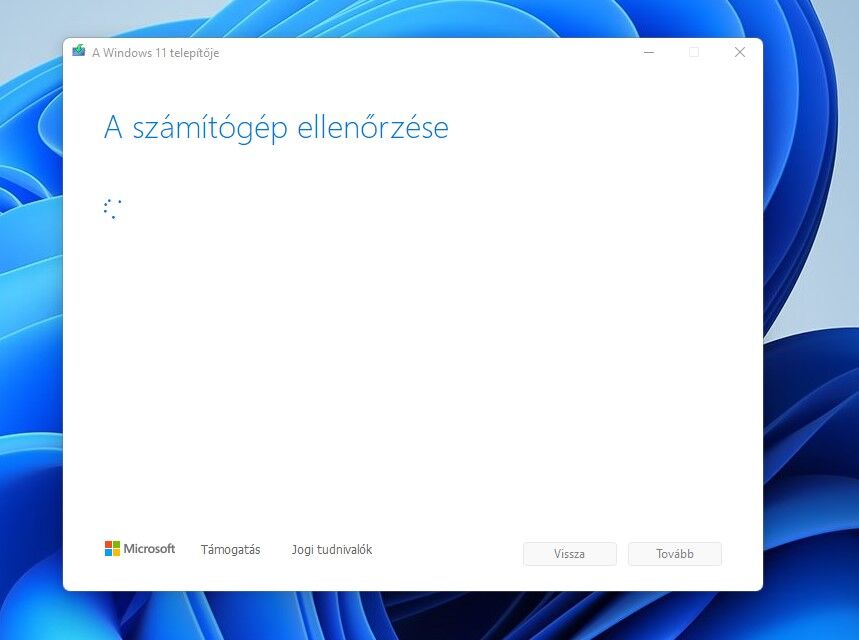Click the 'A számítógép ellenőrzése' heading
Screen dimensions: 859x640
(x=276, y=128)
